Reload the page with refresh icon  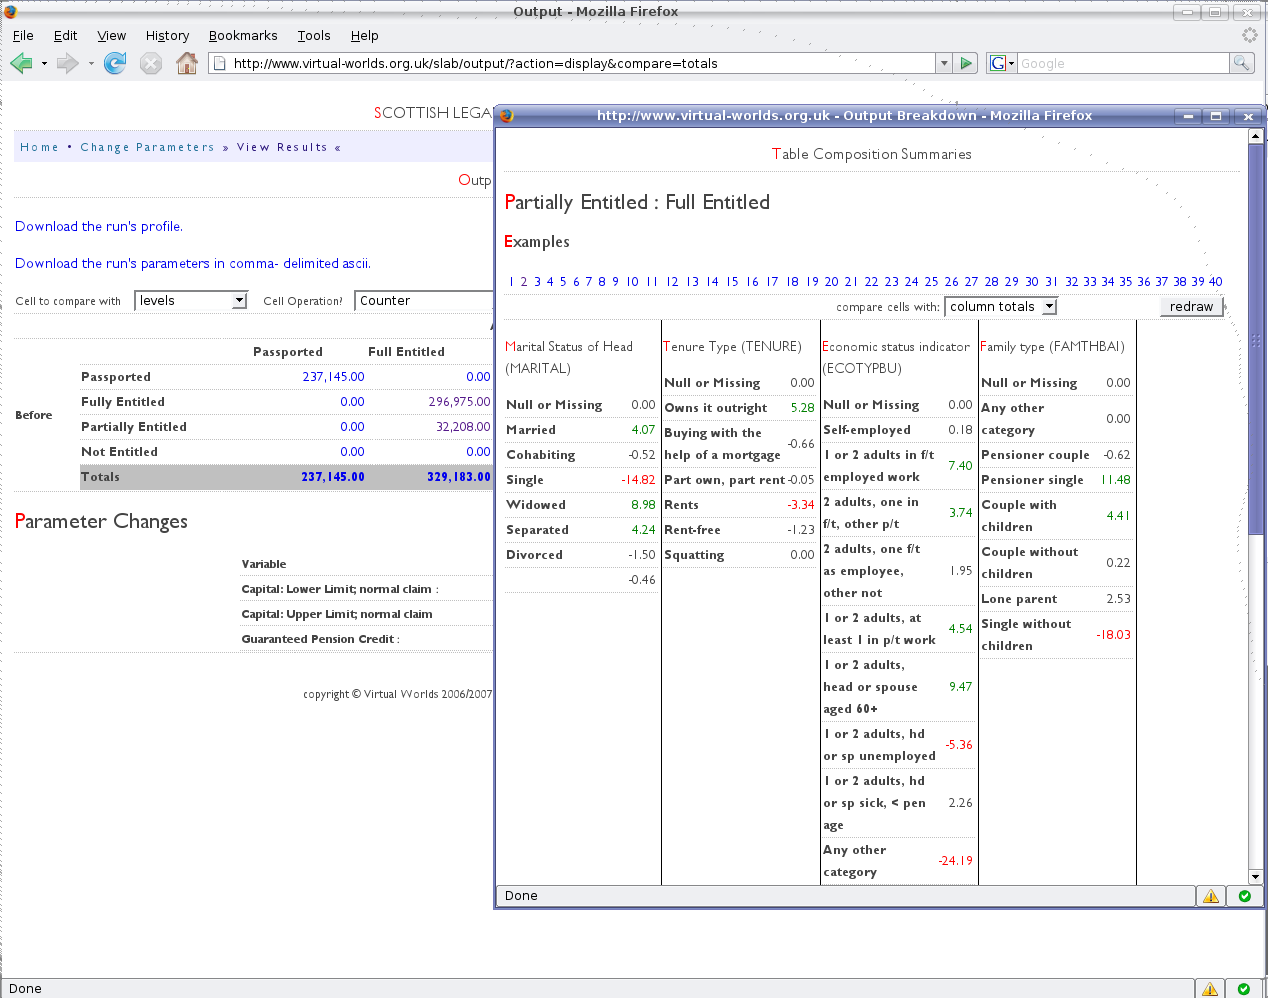(x=115, y=64)
